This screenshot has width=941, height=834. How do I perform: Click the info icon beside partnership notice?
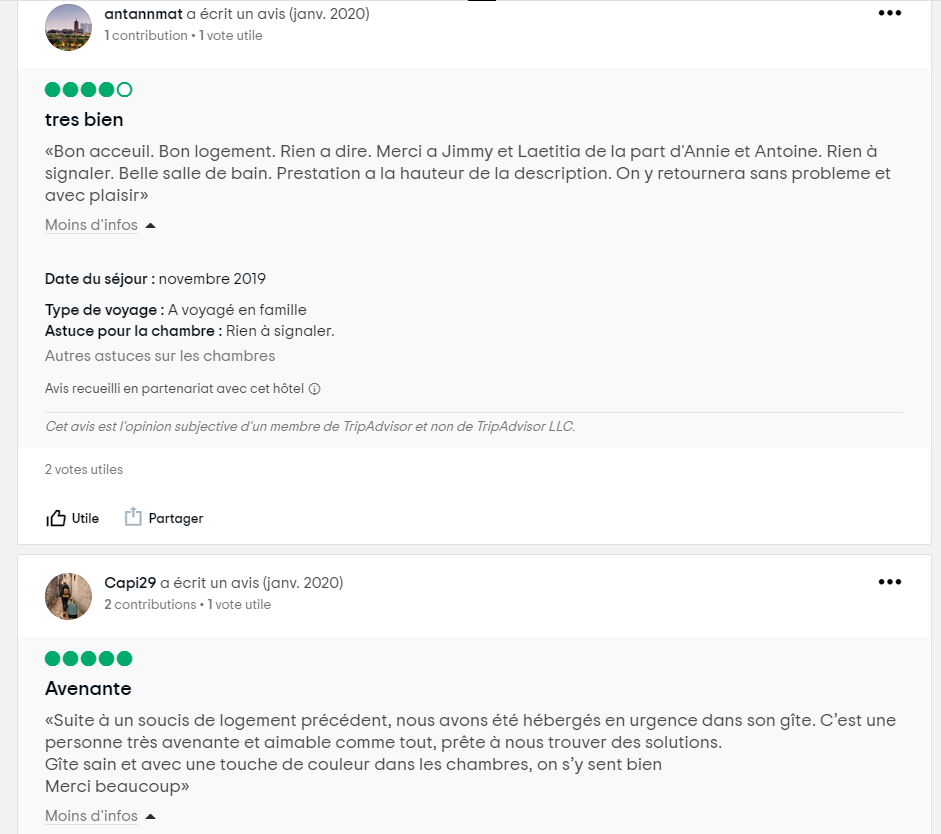314,389
